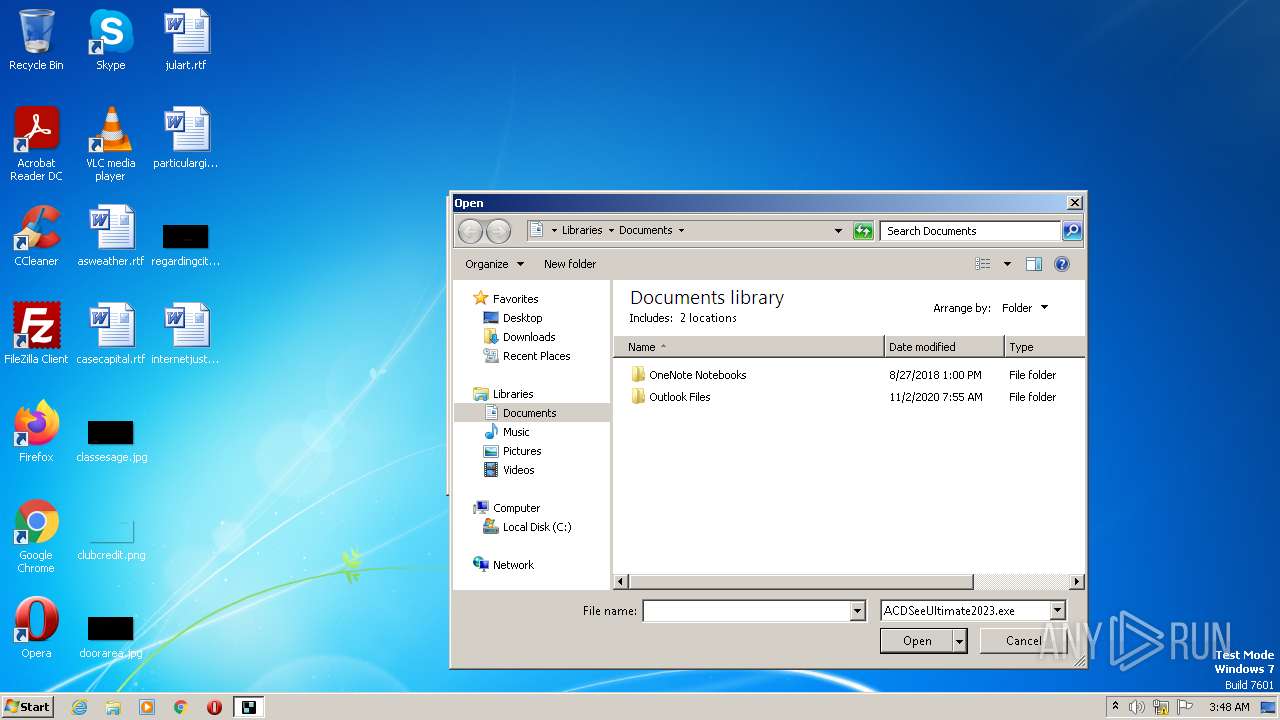Open CCleaner desktop shortcut
This screenshot has height=720, width=1280.
tap(36, 236)
